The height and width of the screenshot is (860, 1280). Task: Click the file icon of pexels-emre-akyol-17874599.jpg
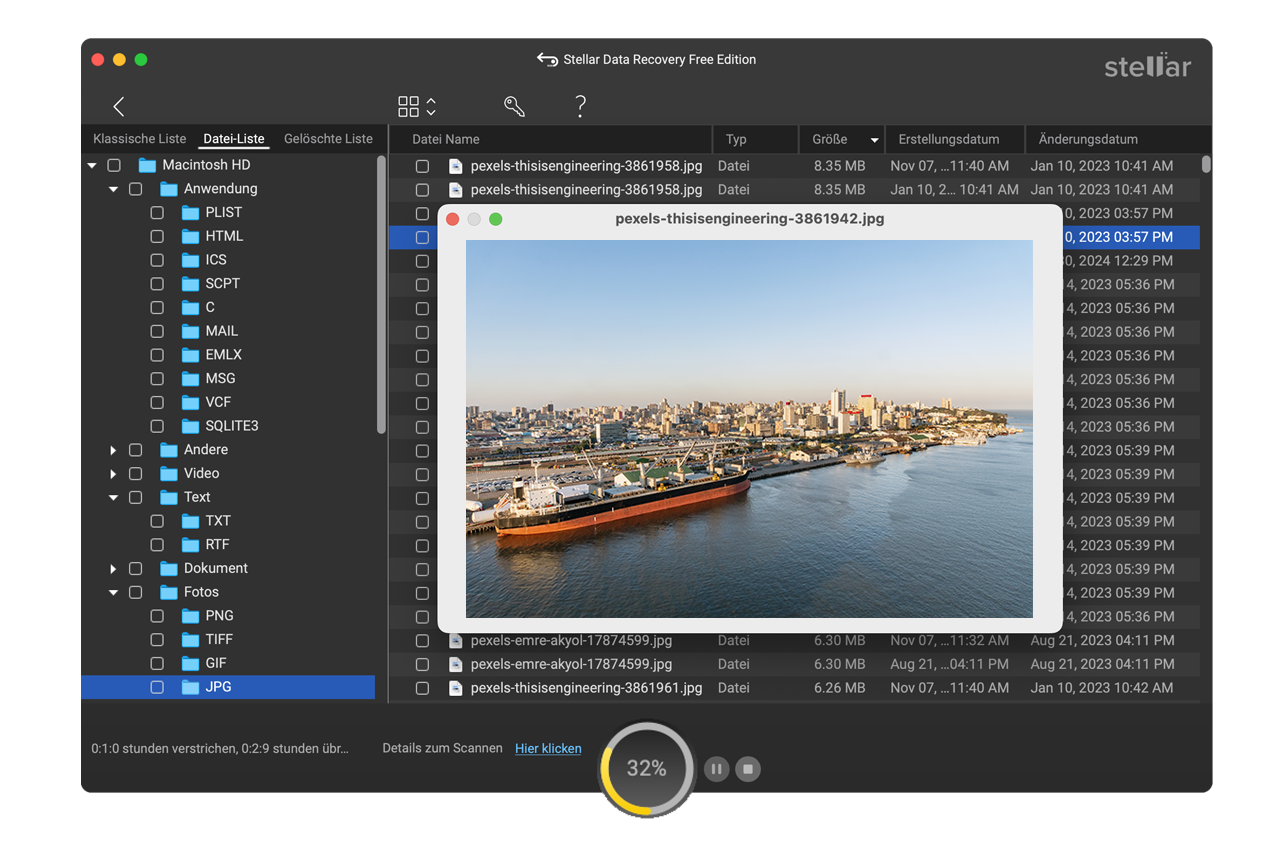[x=456, y=640]
